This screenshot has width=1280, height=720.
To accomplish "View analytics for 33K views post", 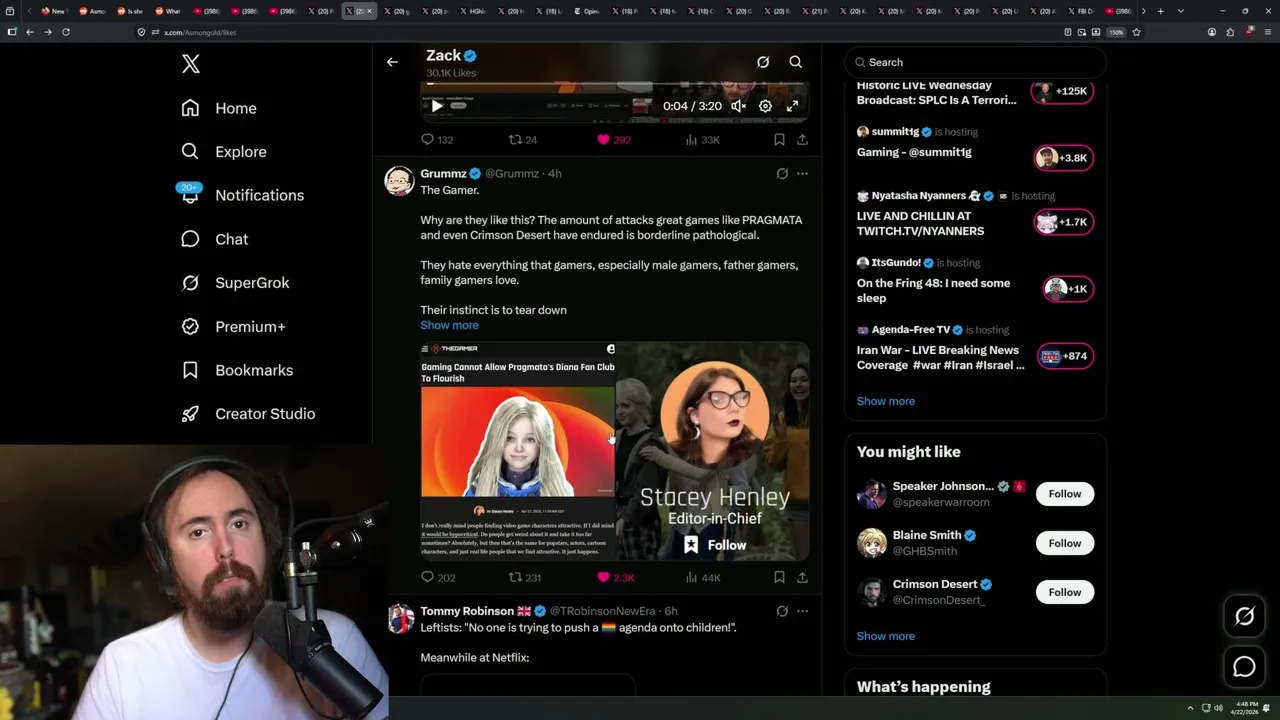I will (x=702, y=140).
